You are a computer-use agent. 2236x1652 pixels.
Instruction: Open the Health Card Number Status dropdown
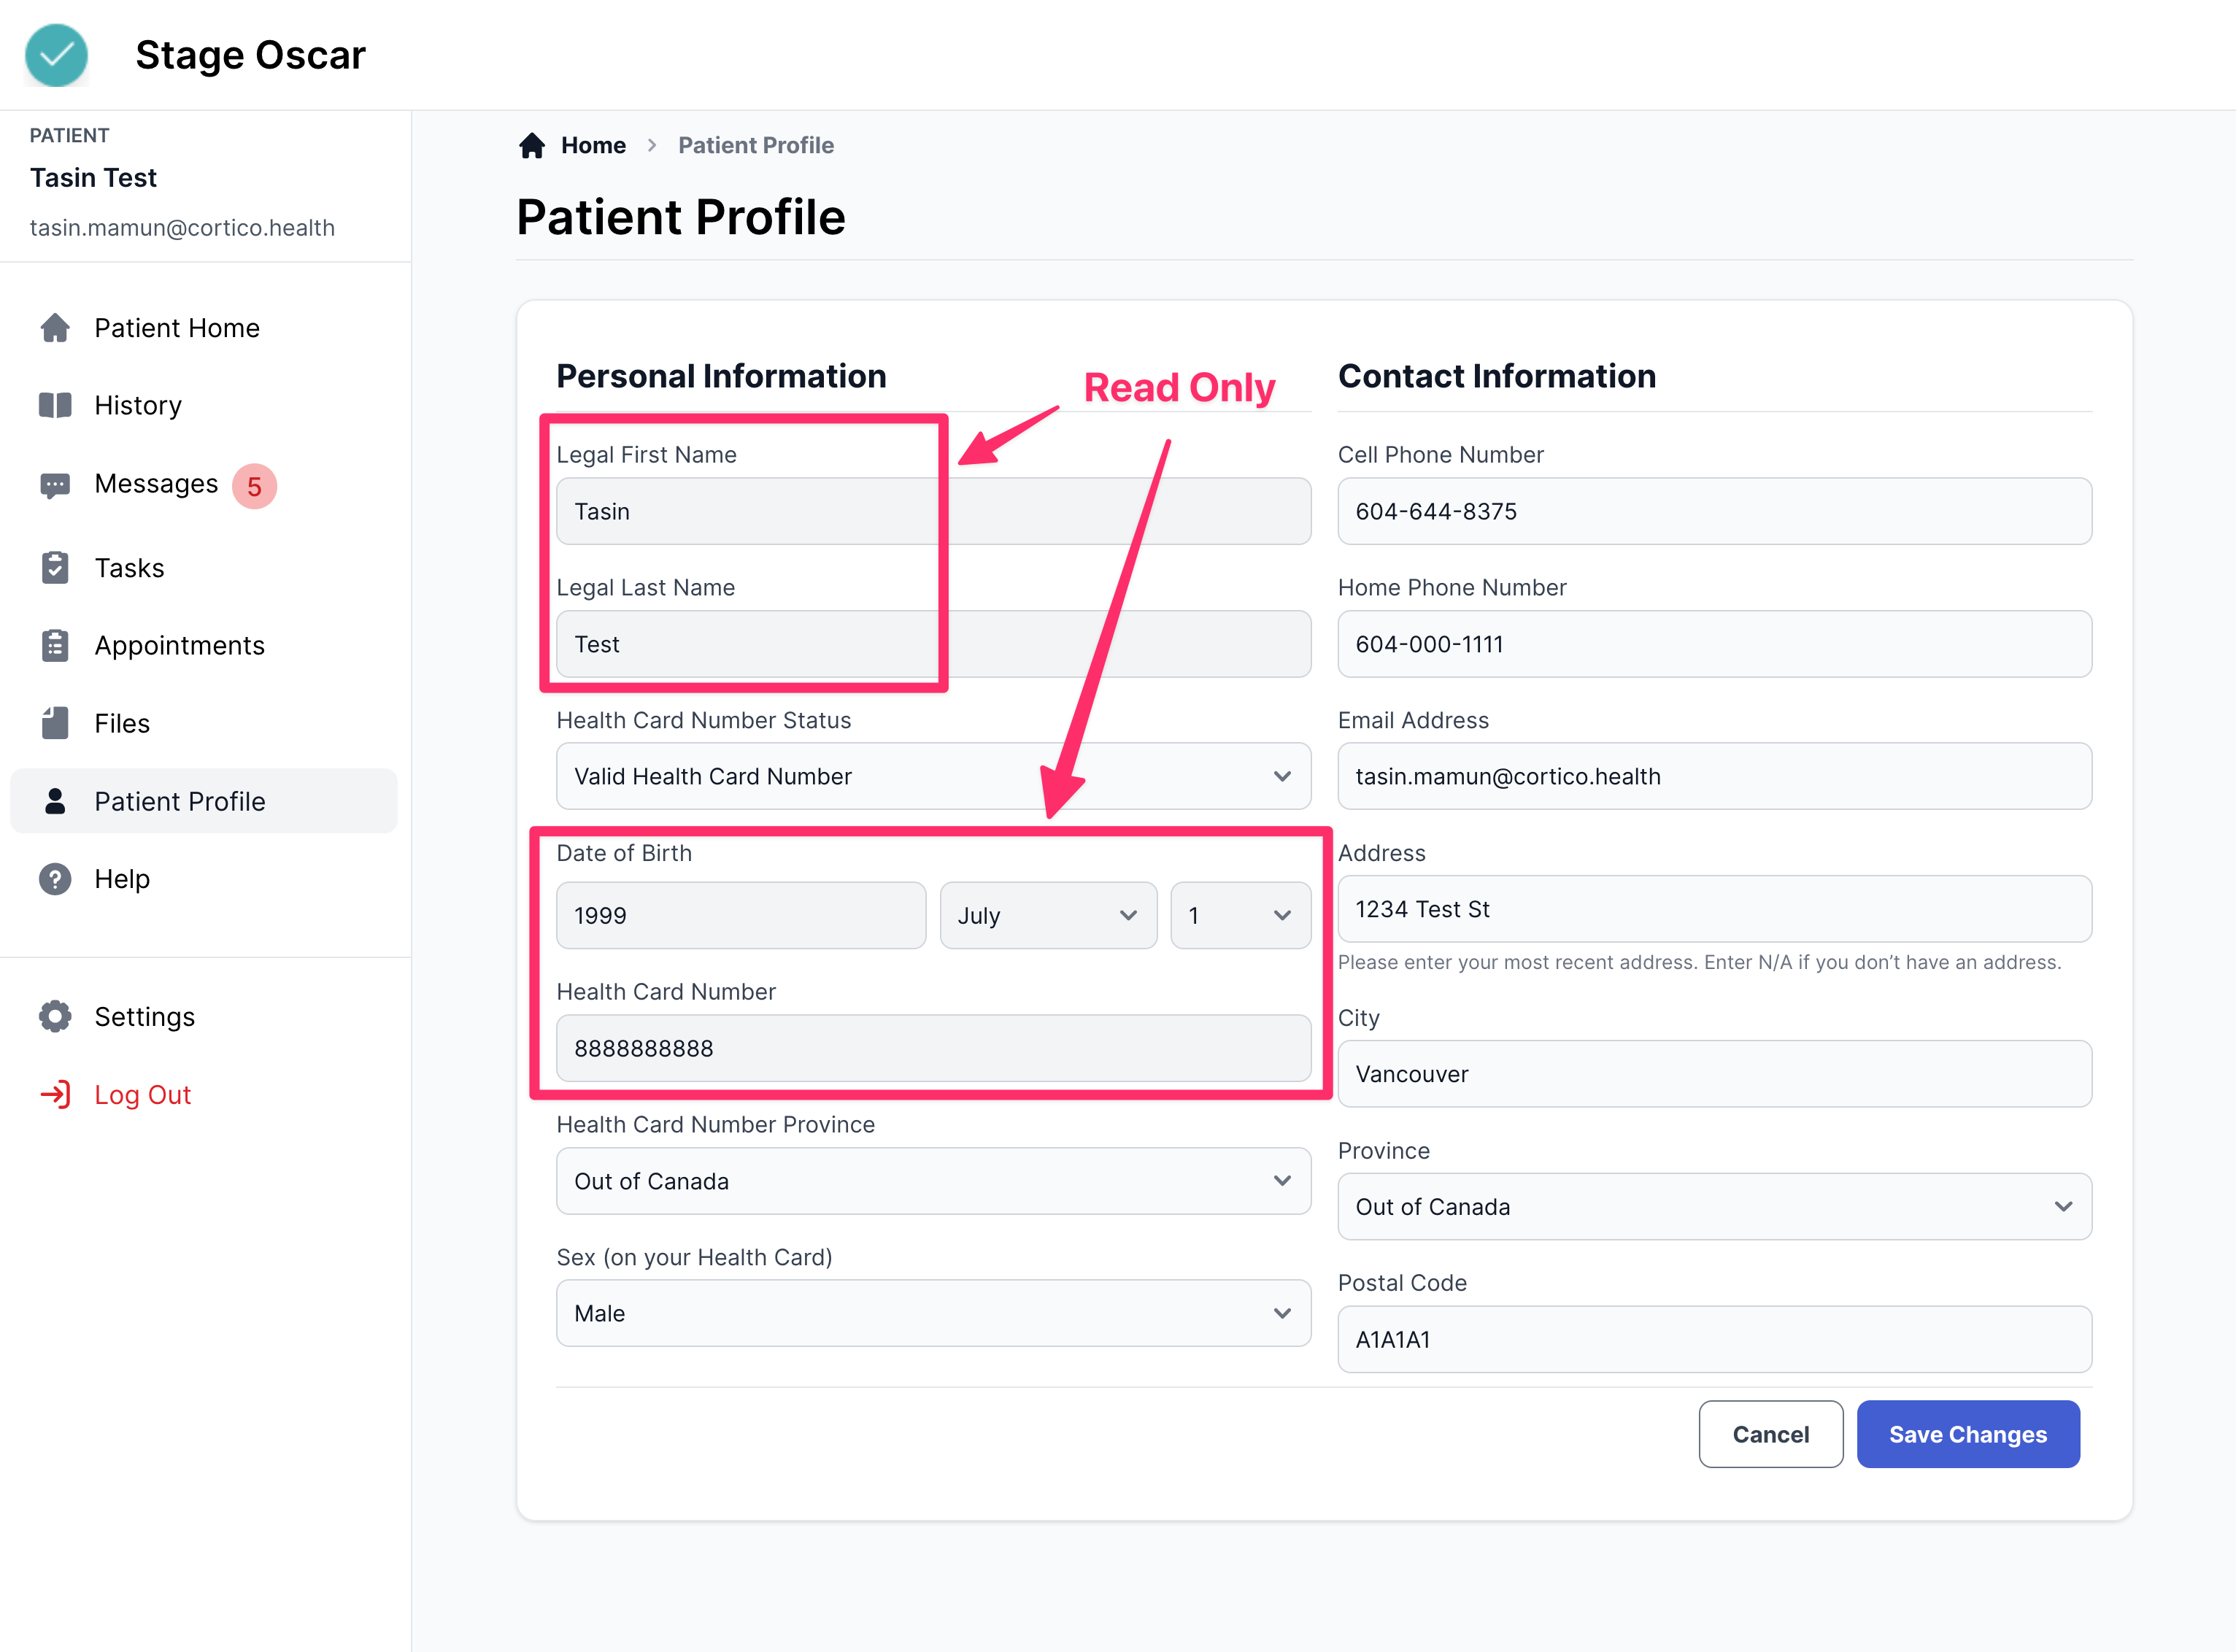click(932, 776)
